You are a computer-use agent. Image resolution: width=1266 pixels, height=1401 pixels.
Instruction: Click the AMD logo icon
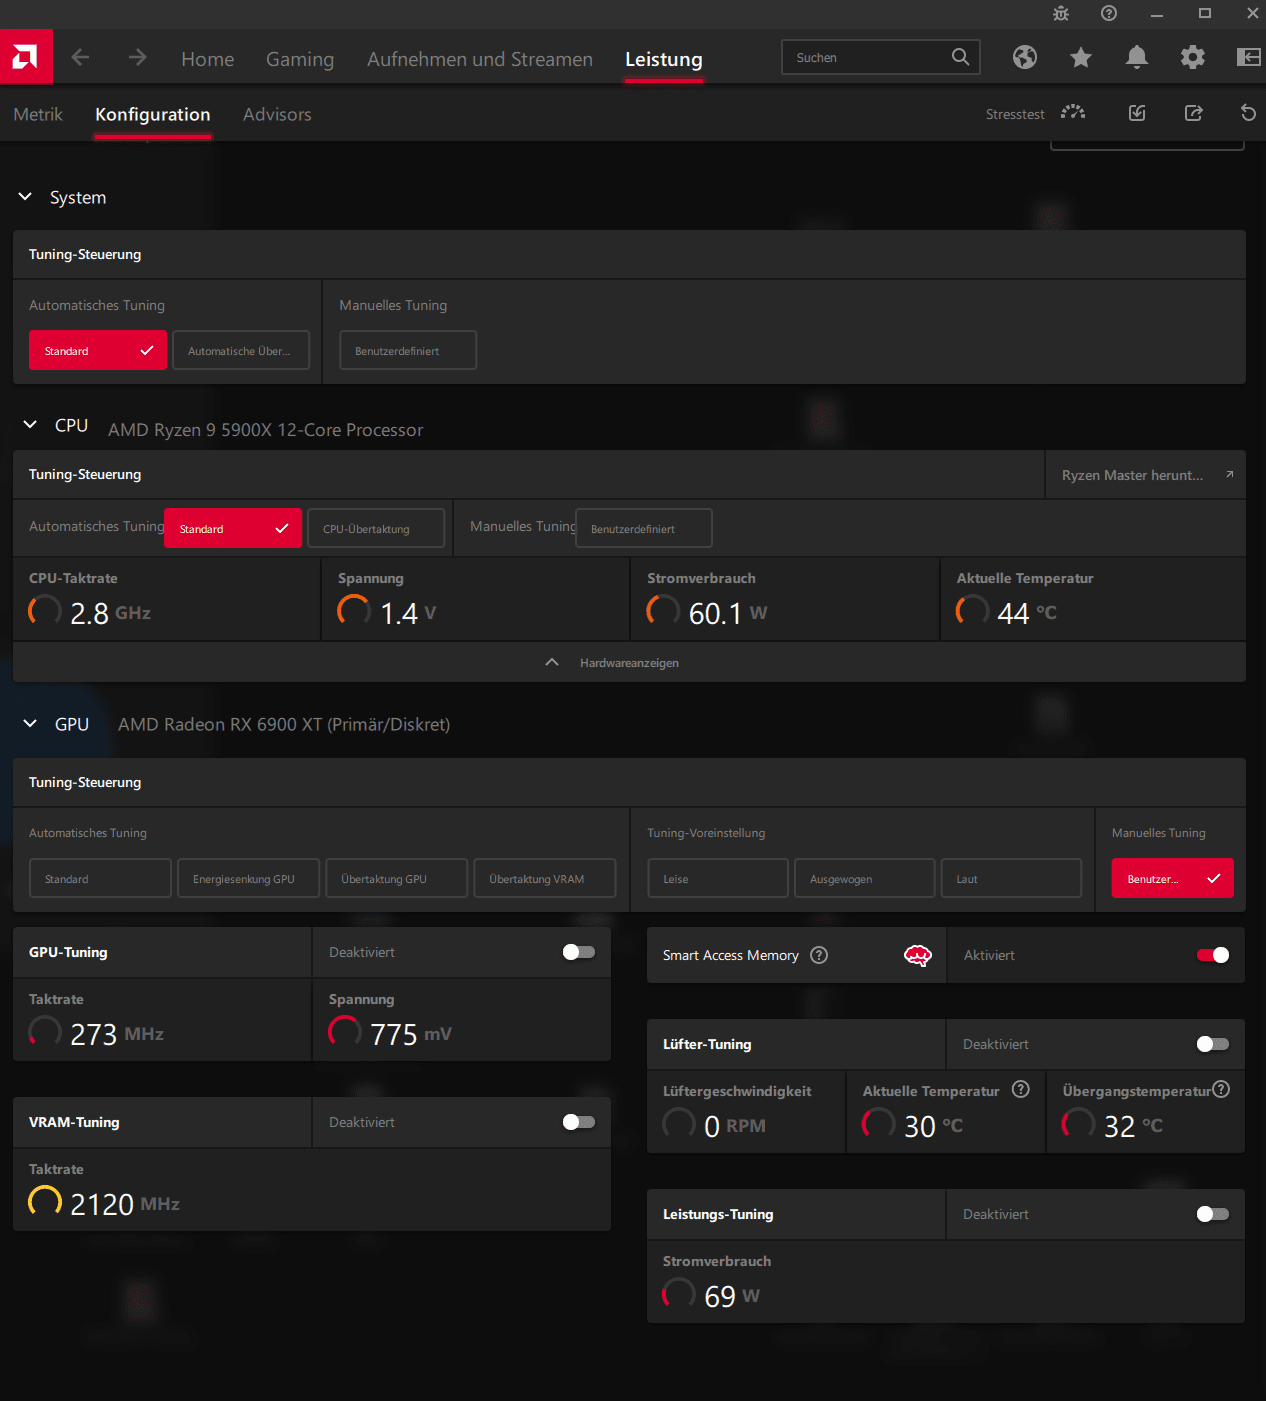(x=26, y=57)
